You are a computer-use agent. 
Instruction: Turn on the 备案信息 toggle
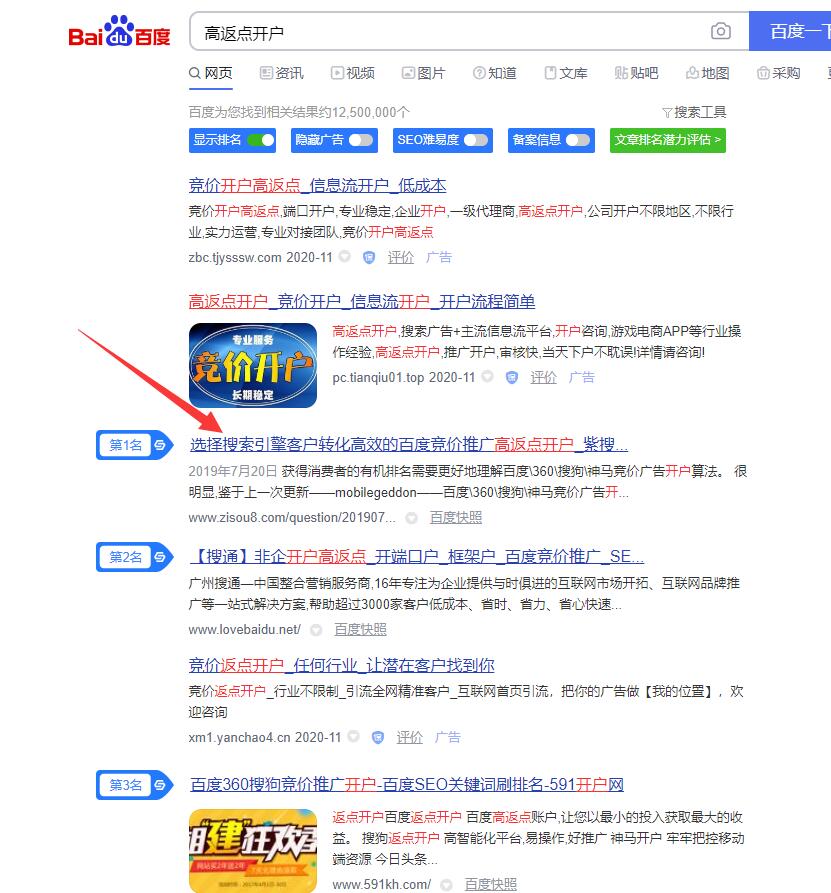[x=577, y=140]
